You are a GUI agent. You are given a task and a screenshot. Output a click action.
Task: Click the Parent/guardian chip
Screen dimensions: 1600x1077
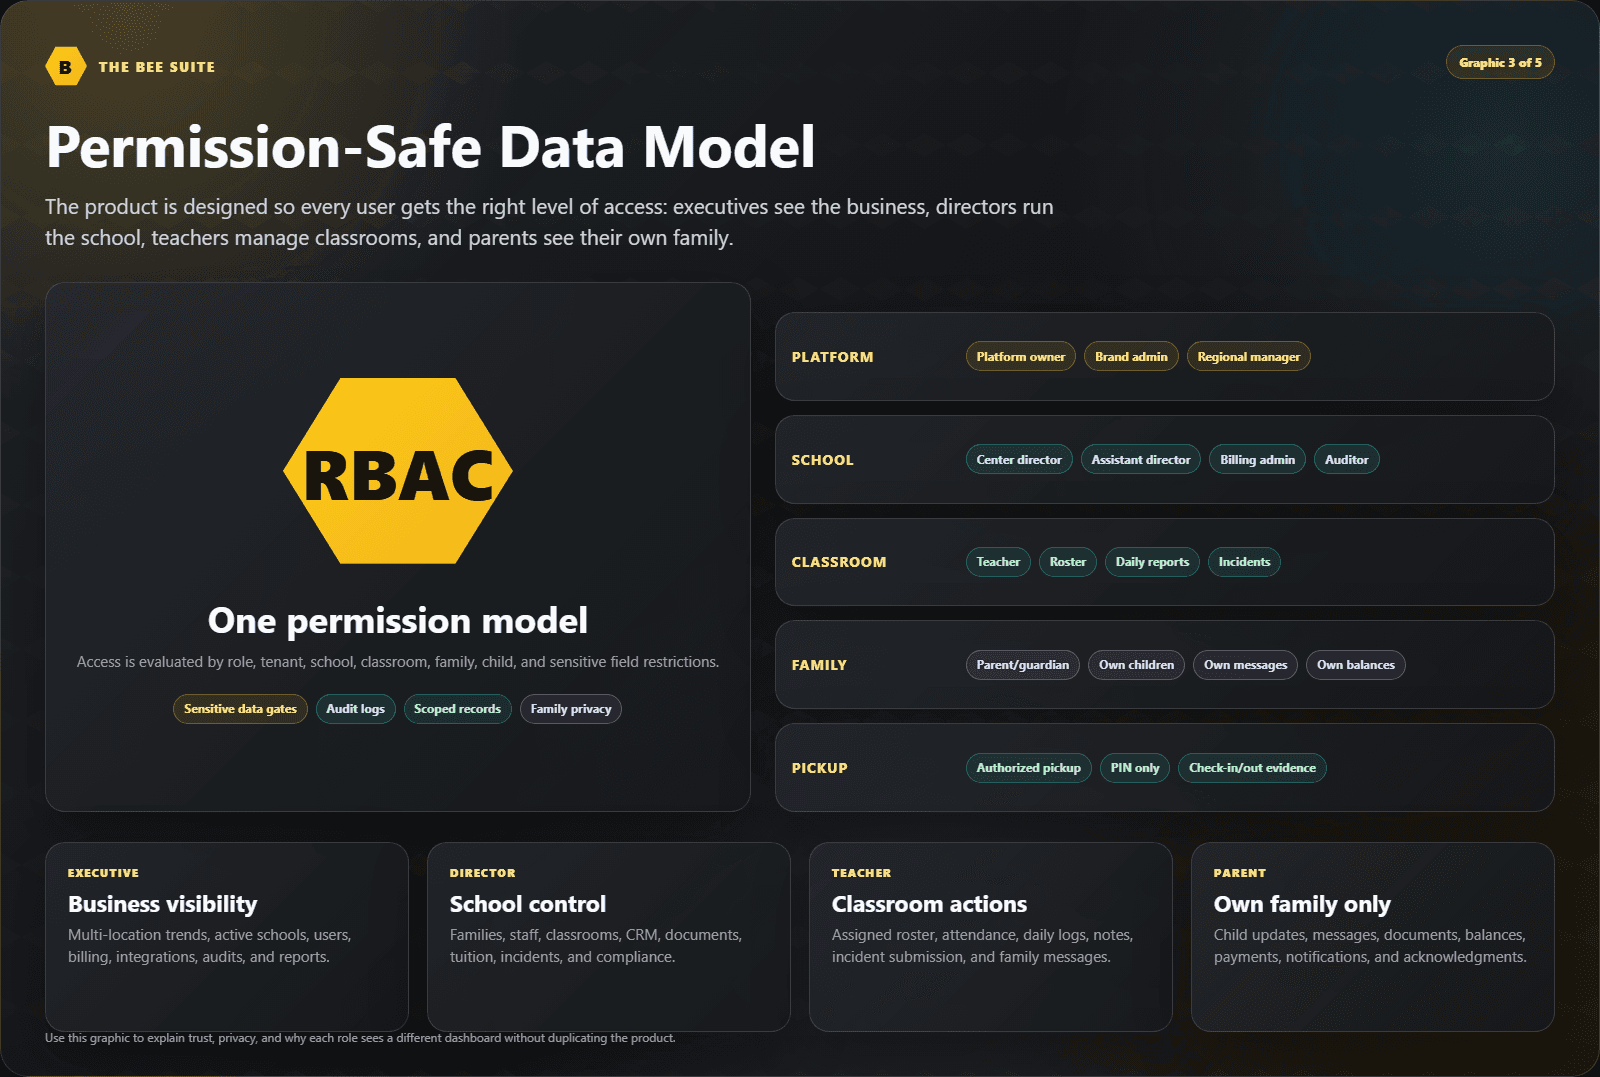(x=1023, y=665)
